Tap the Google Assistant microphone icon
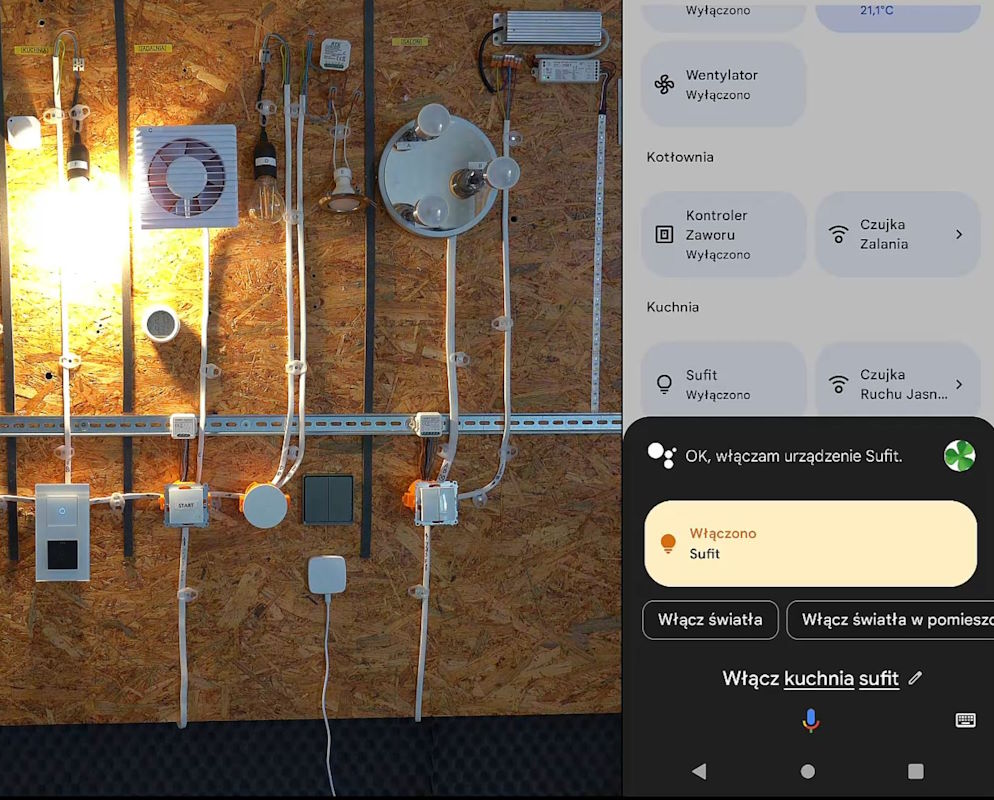Viewport: 994px width, 800px height. pyautogui.click(x=810, y=720)
